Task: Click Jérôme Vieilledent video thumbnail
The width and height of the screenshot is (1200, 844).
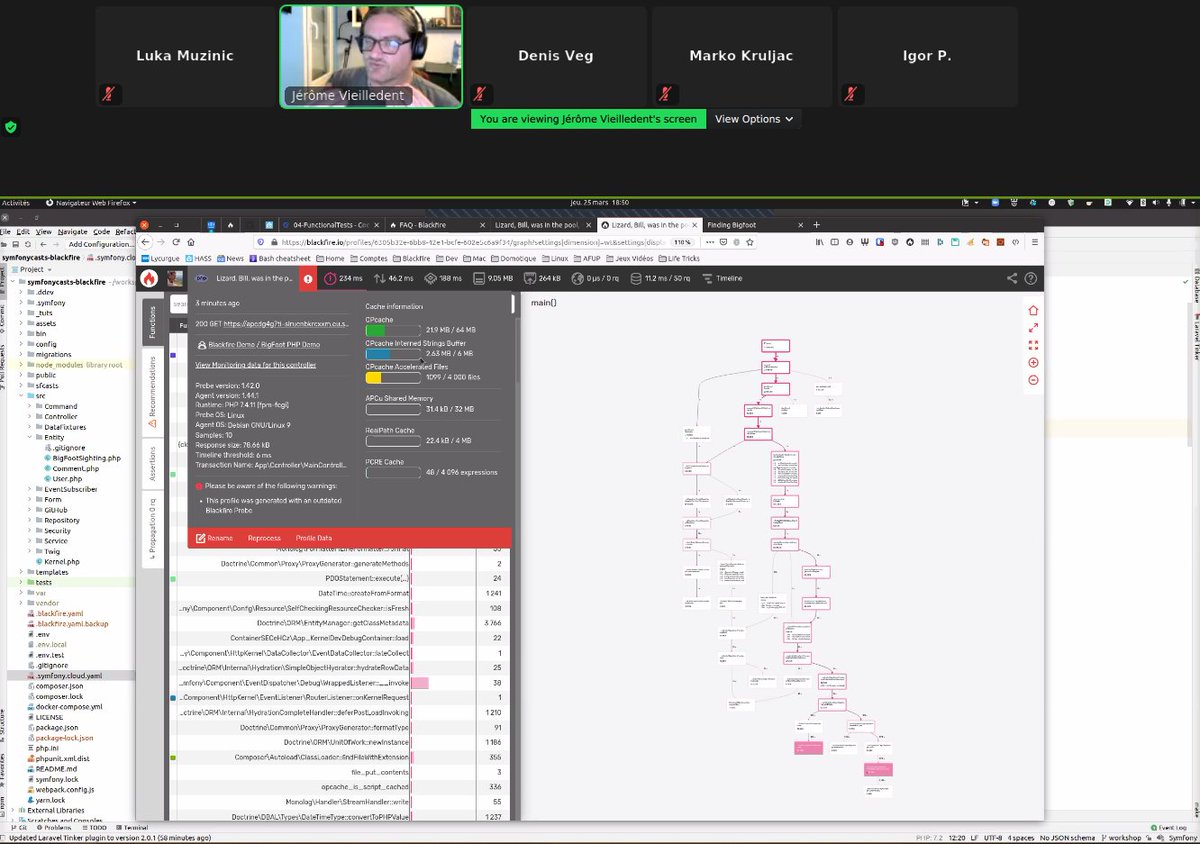Action: 371,57
